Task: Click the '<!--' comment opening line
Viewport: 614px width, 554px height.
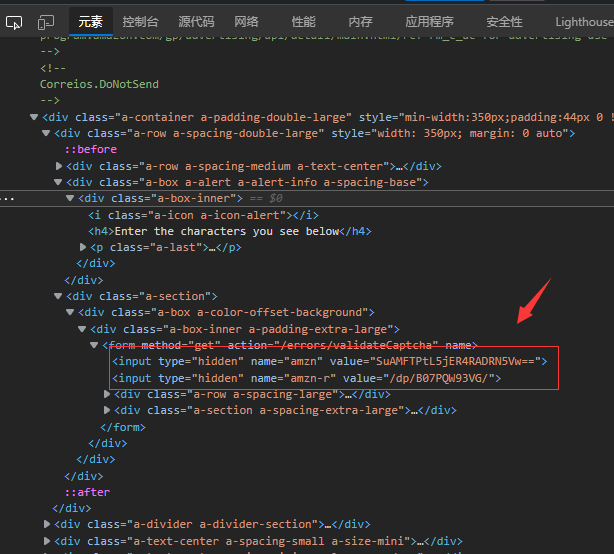Action: coord(53,68)
